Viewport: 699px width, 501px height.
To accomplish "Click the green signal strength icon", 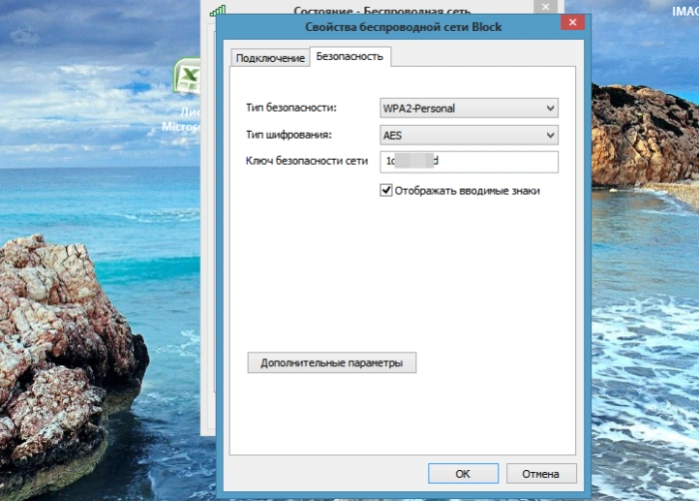I will [218, 11].
